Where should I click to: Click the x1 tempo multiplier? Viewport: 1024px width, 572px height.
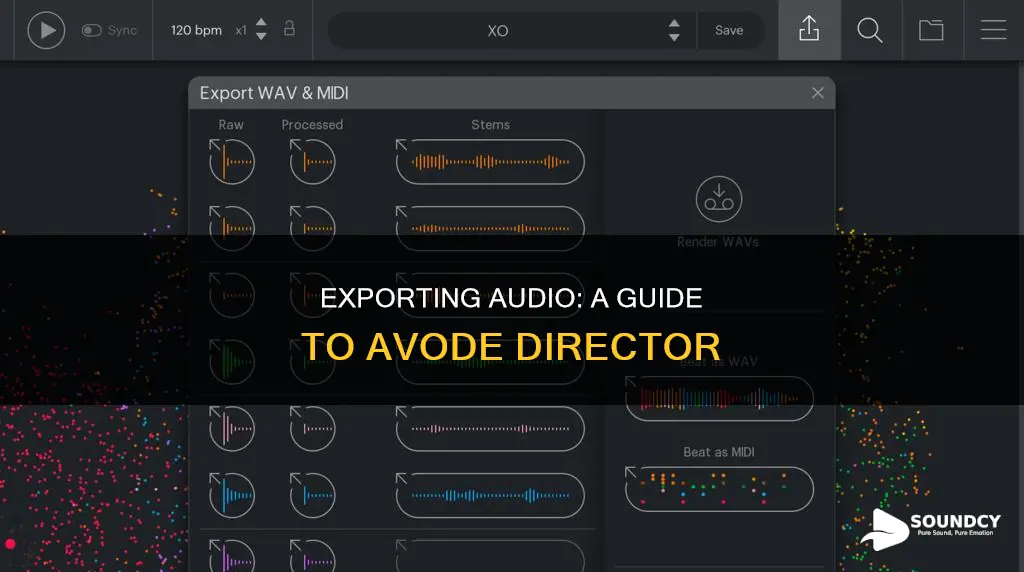click(x=241, y=30)
